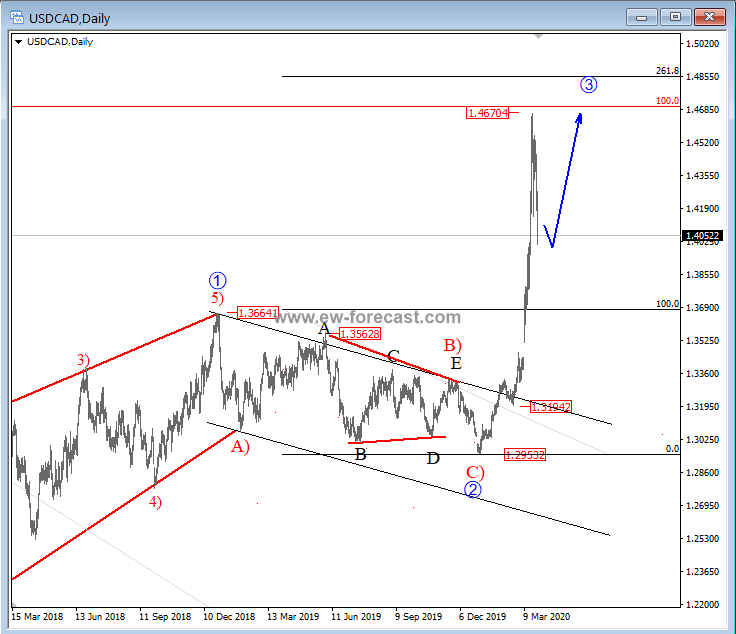Viewport: 736px width, 634px height.
Task: Click the circled blue wave 3 label
Action: point(589,85)
